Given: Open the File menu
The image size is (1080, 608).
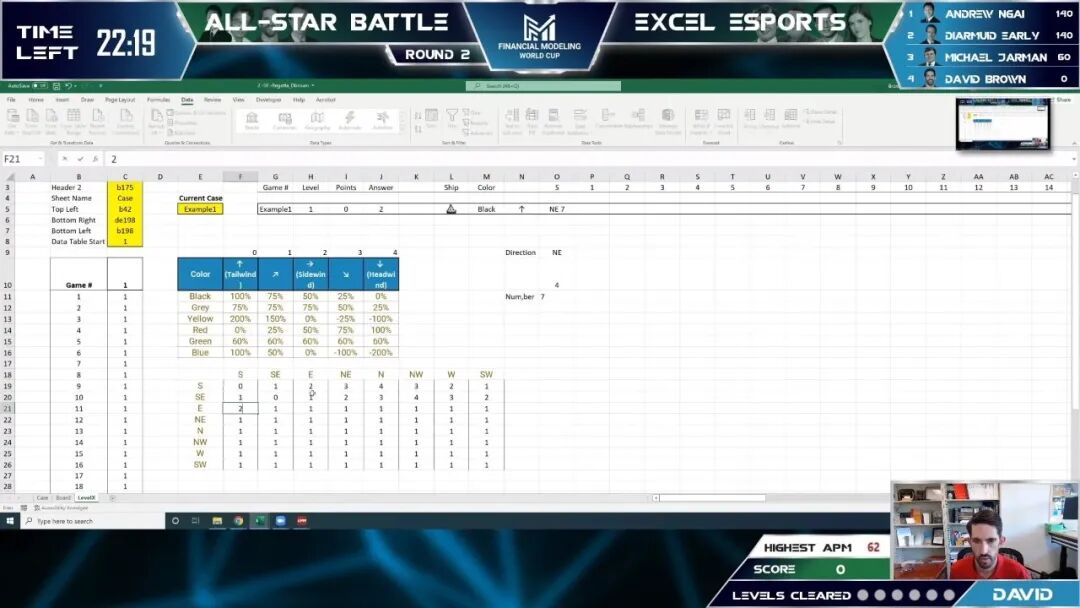Looking at the screenshot, I should (x=11, y=100).
